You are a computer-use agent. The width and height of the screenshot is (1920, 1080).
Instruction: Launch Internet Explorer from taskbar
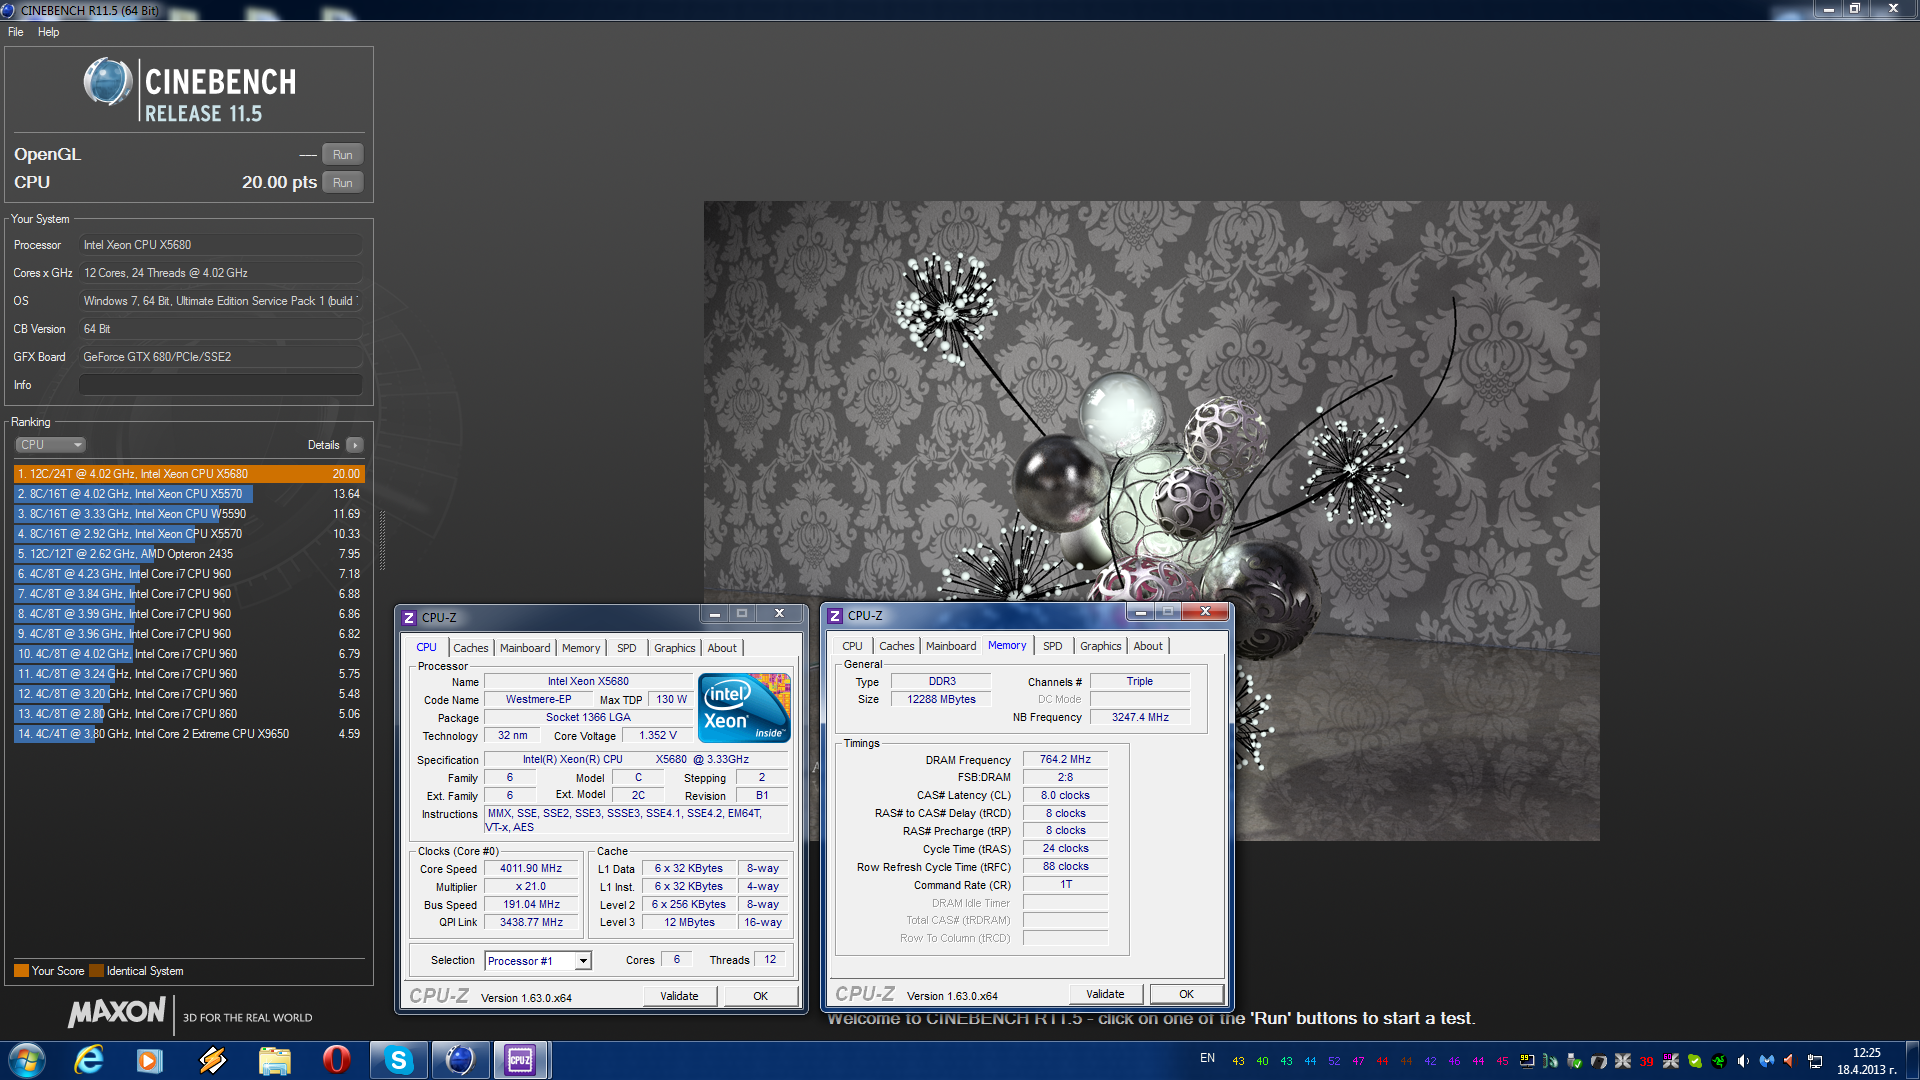tap(89, 1060)
